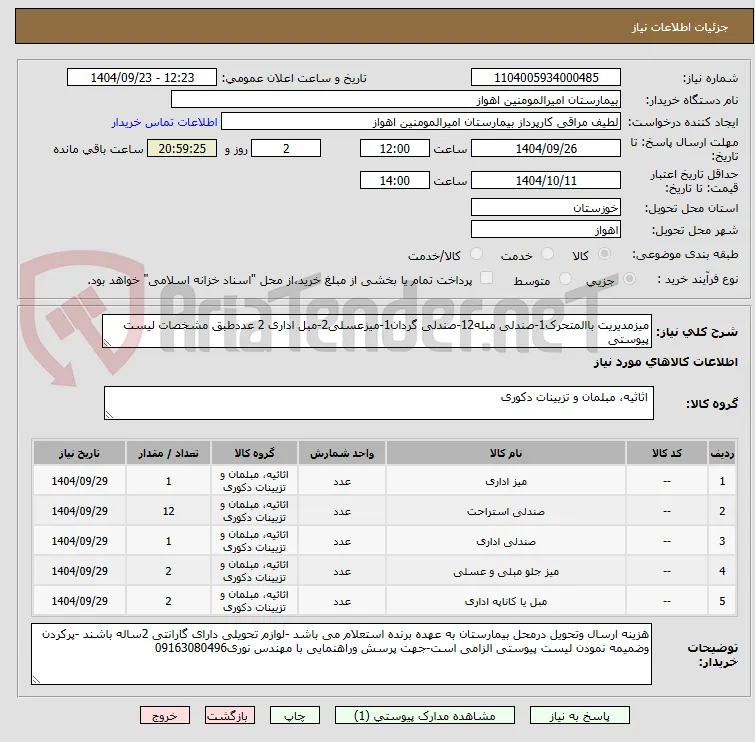
Task: Click the واحد شمارش column header
Action: pyautogui.click(x=342, y=453)
